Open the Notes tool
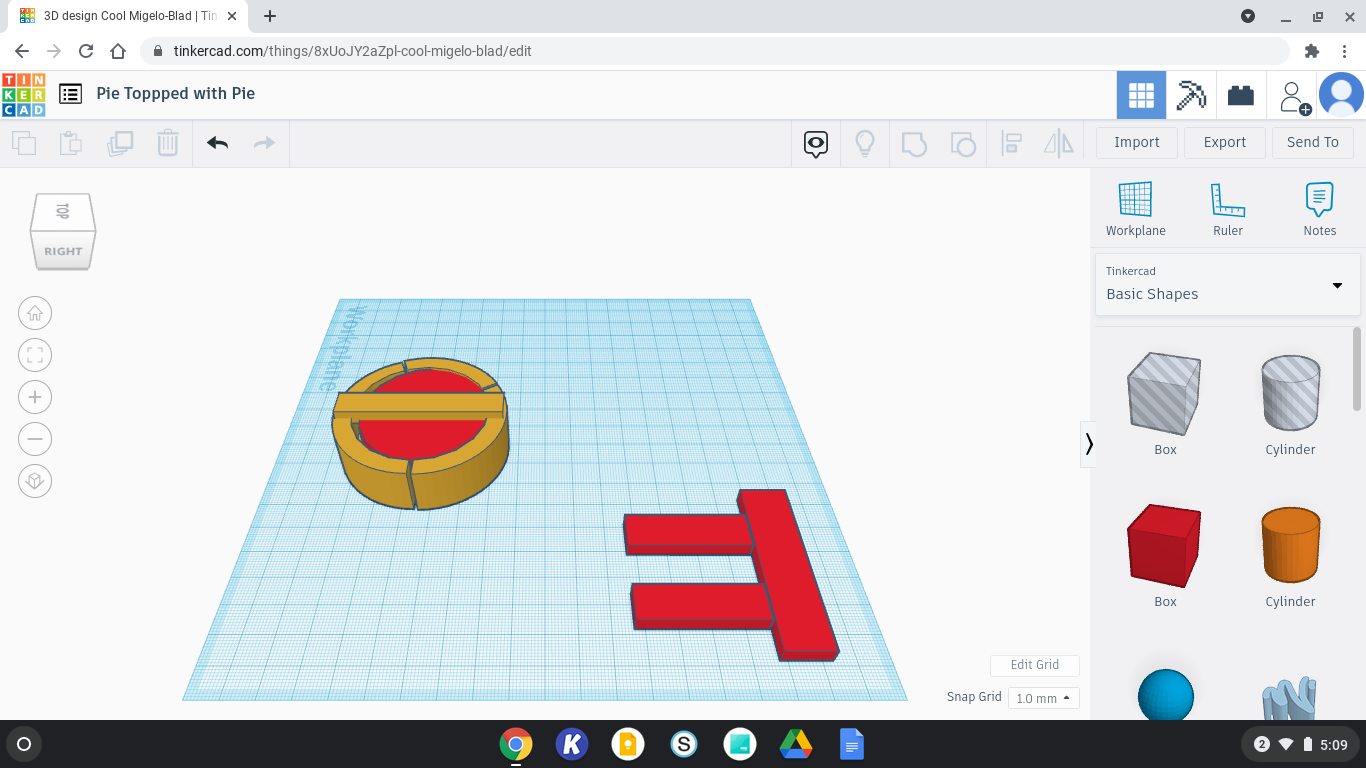 [1320, 209]
